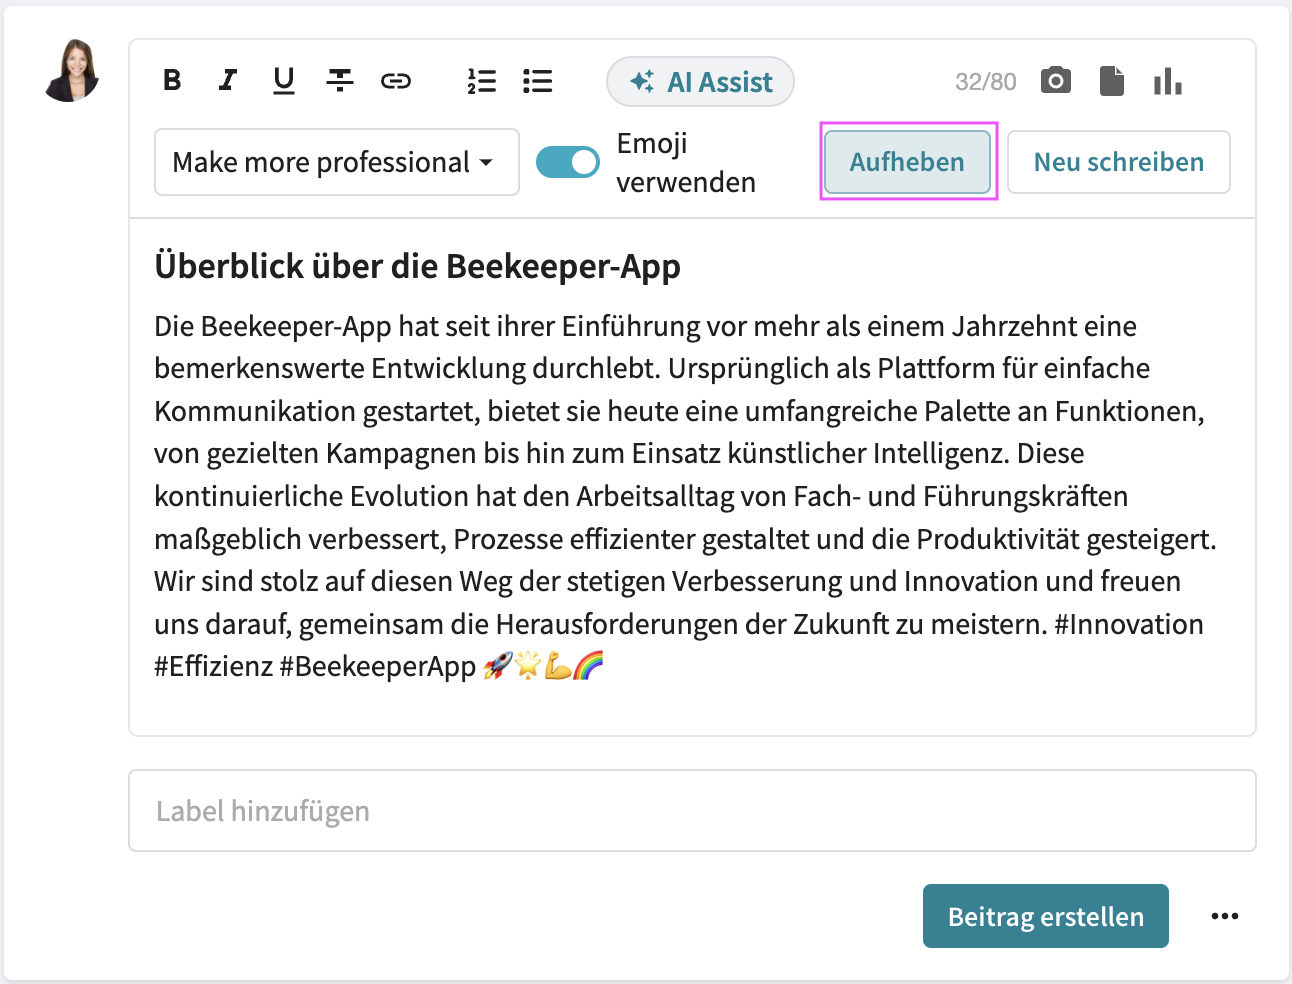Image resolution: width=1292 pixels, height=984 pixels.
Task: Apply strikethrough formatting
Action: pyautogui.click(x=340, y=81)
